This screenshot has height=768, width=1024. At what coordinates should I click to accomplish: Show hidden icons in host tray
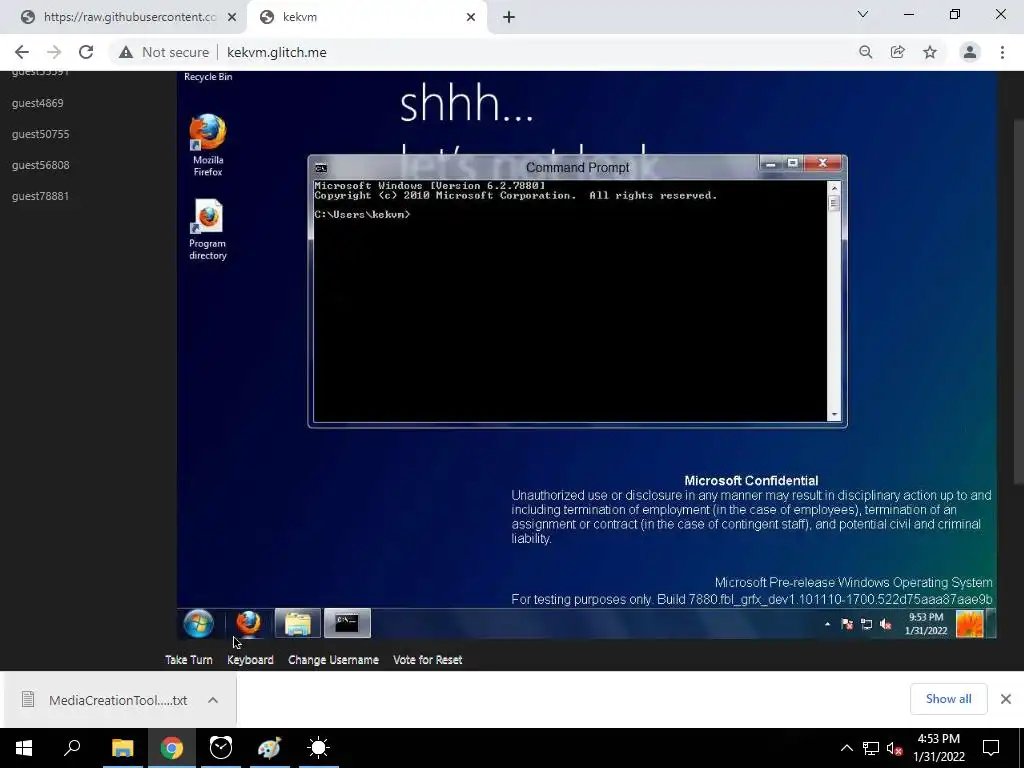(x=846, y=748)
